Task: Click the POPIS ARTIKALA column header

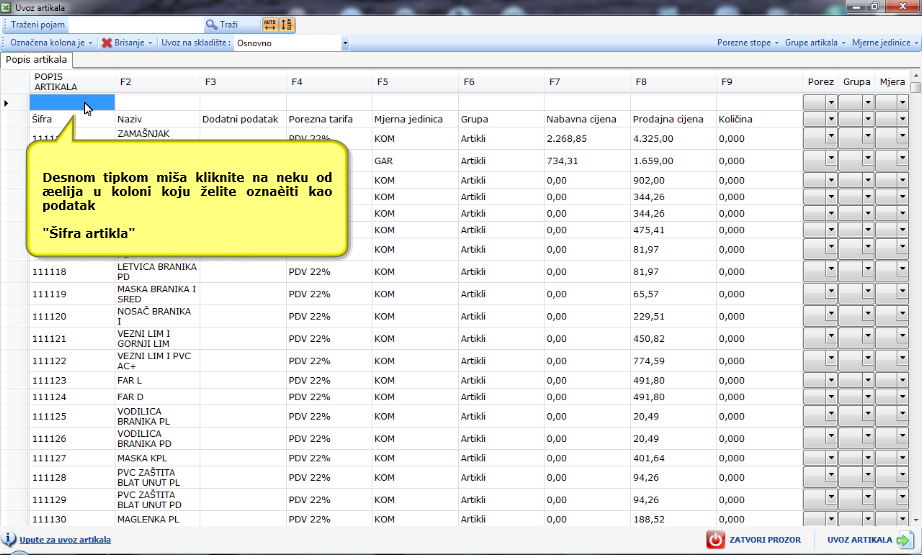Action: (x=72, y=82)
